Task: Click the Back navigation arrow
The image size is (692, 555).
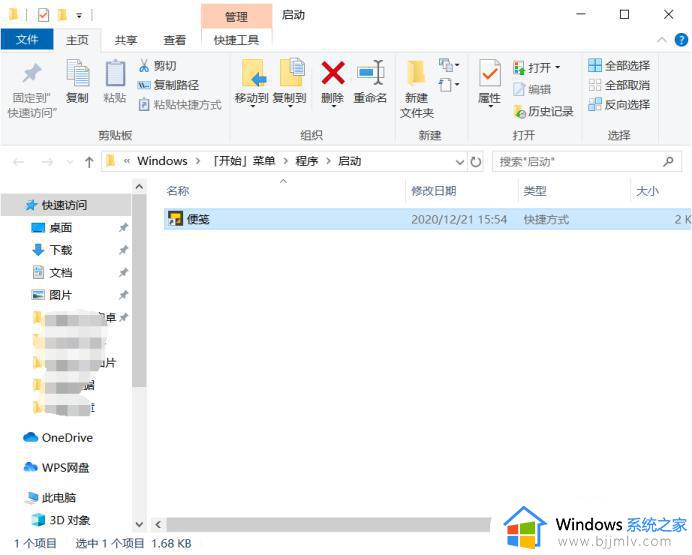Action: (19, 162)
